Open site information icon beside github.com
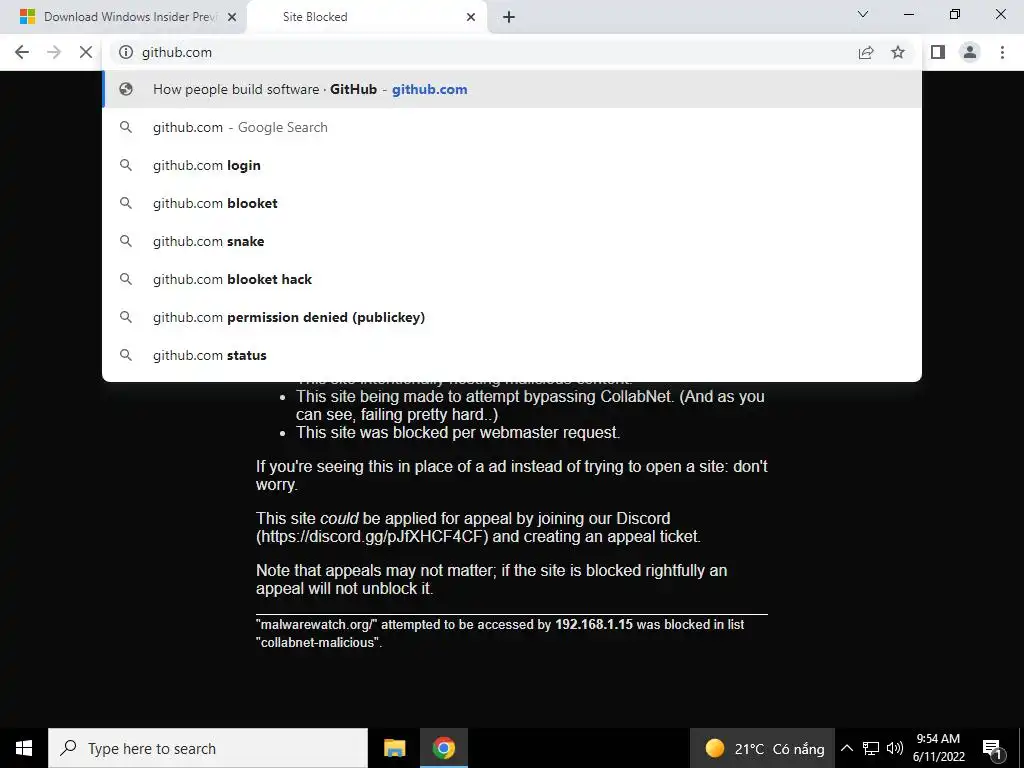This screenshot has width=1024, height=768. click(x=126, y=52)
